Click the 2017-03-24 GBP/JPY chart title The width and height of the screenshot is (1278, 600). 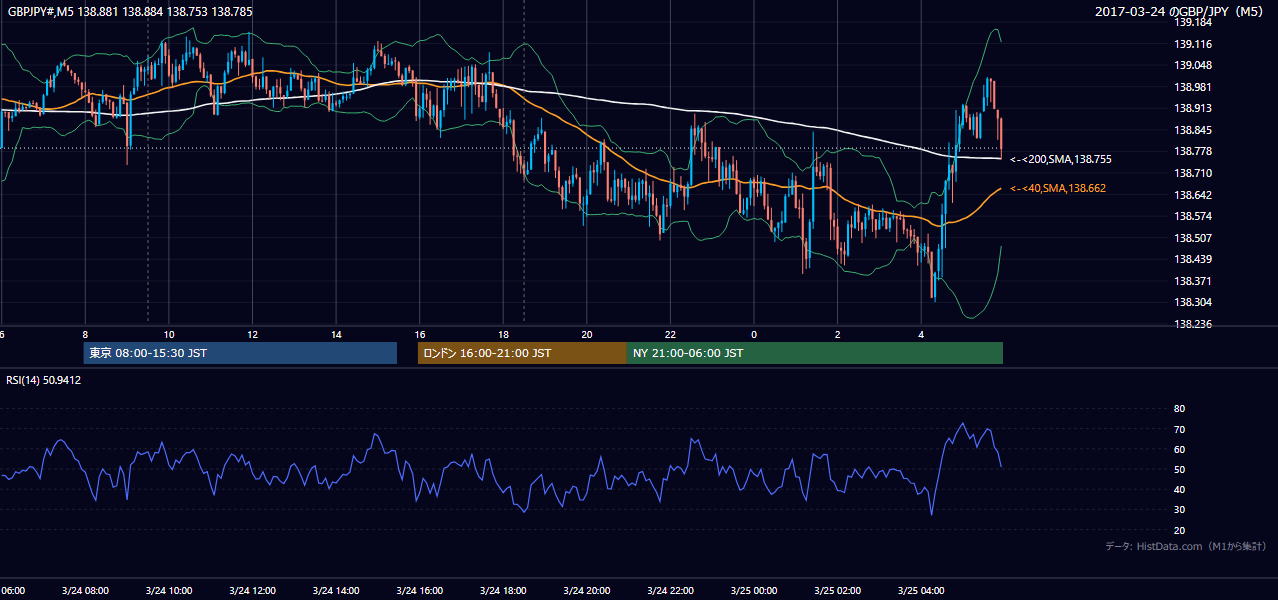1181,11
